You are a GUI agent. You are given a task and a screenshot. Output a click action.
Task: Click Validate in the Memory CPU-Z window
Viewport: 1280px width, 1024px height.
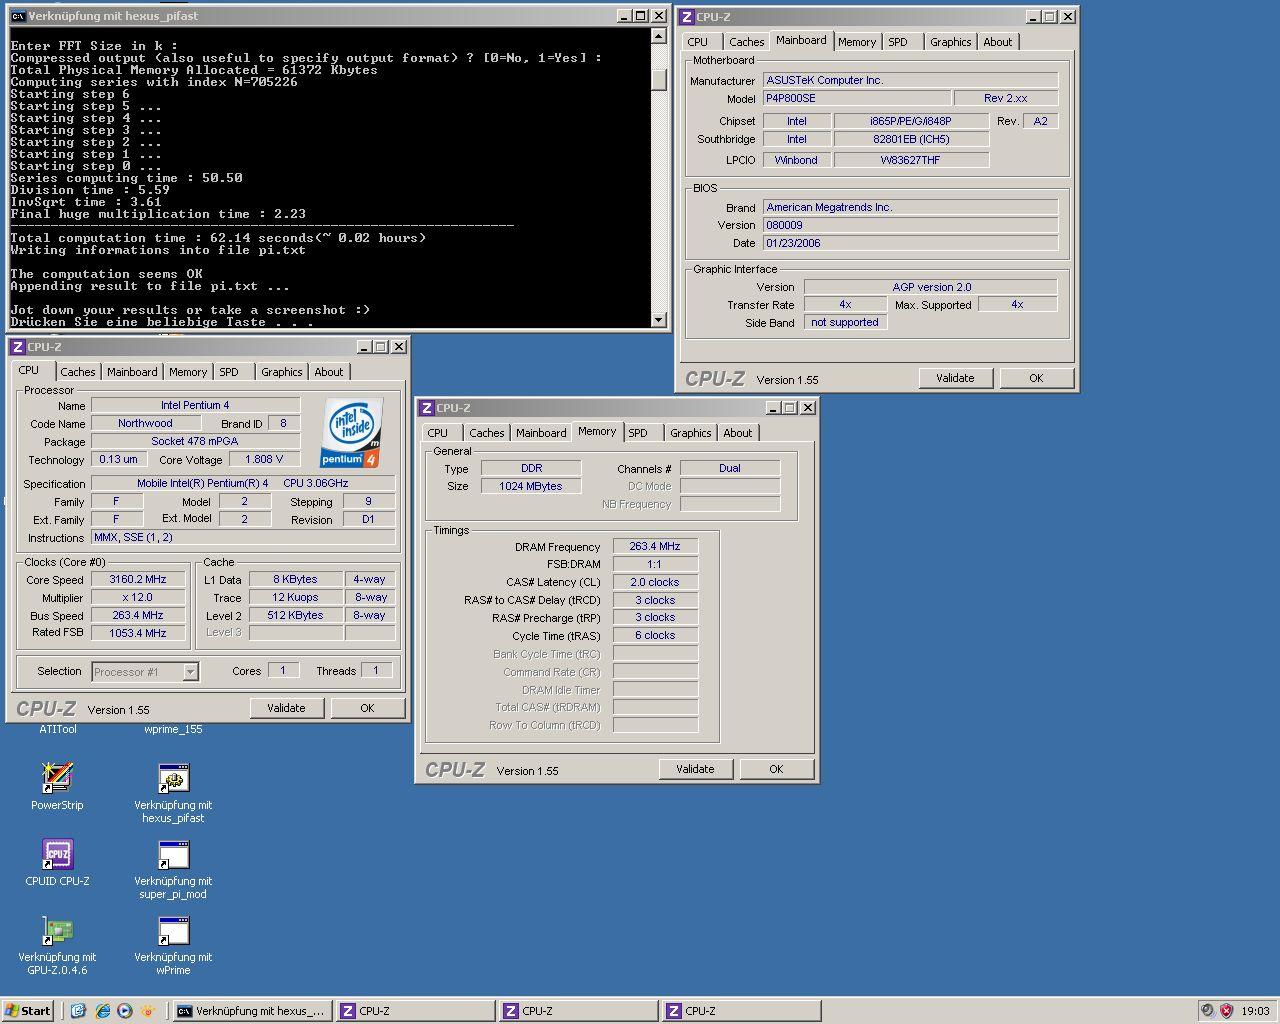(695, 769)
